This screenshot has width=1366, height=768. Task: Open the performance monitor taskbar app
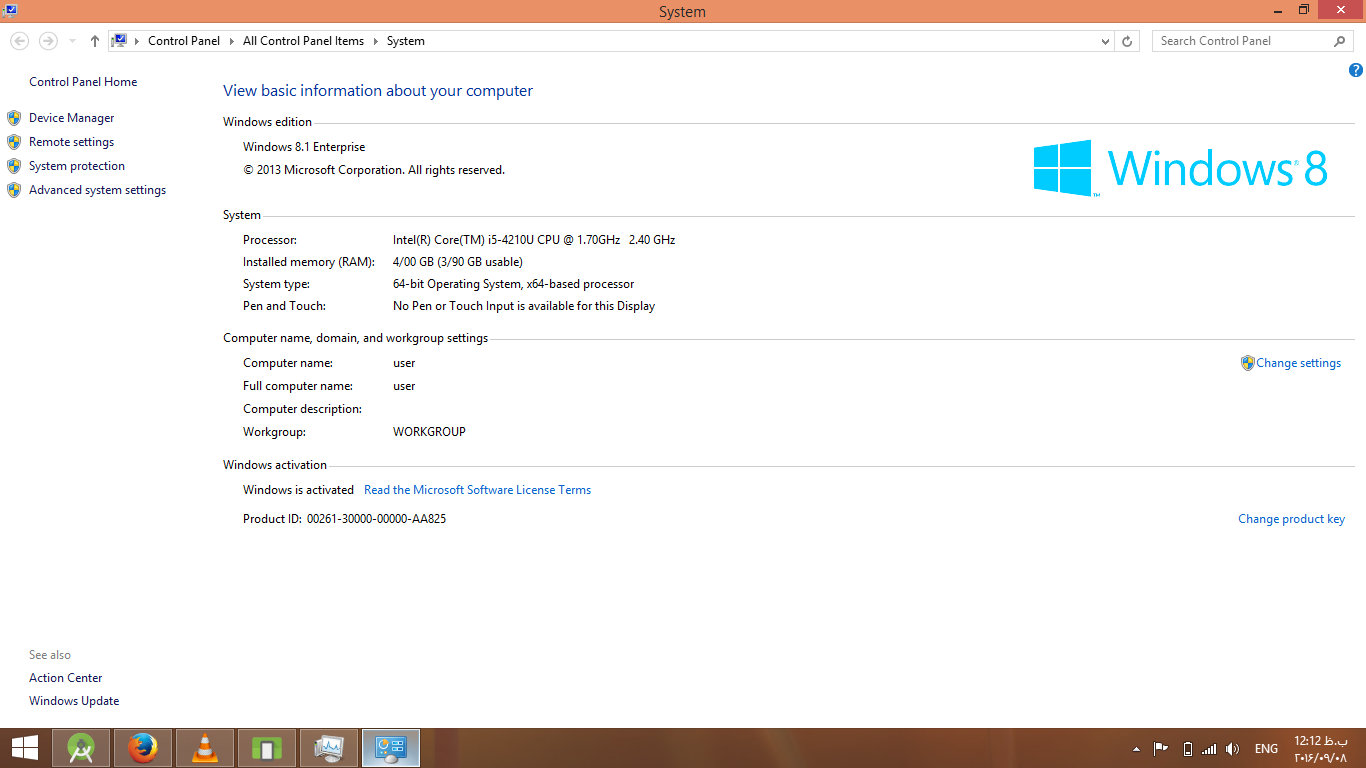[x=329, y=748]
